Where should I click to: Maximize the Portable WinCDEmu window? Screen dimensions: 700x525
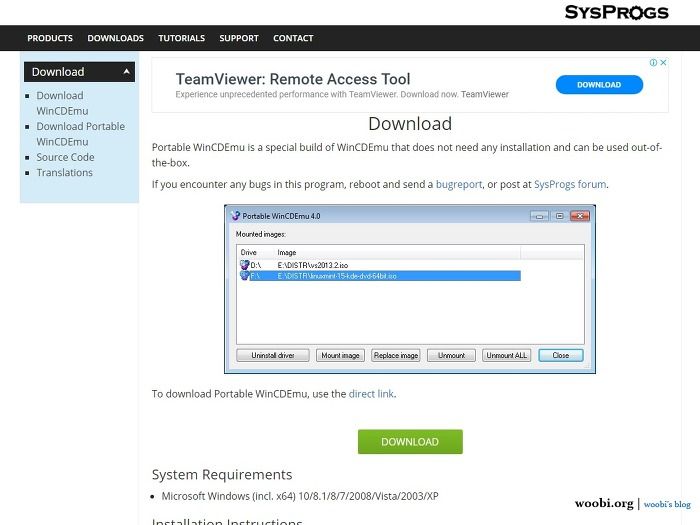pyautogui.click(x=559, y=217)
